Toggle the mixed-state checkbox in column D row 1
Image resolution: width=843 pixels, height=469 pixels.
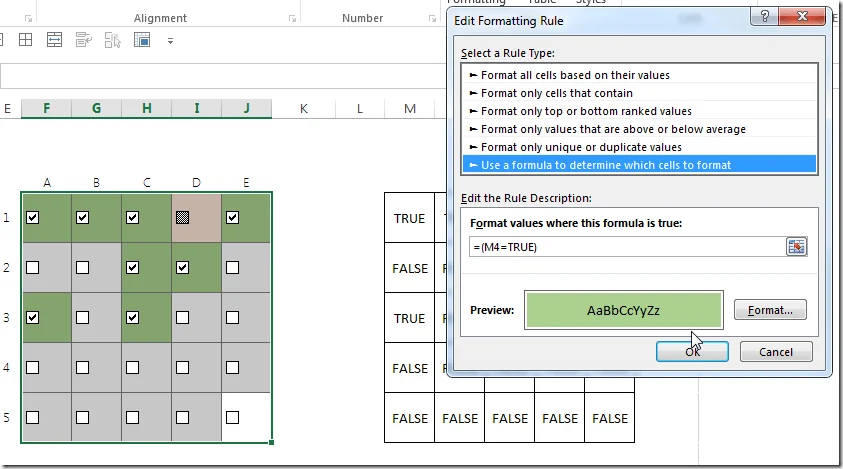(182, 217)
